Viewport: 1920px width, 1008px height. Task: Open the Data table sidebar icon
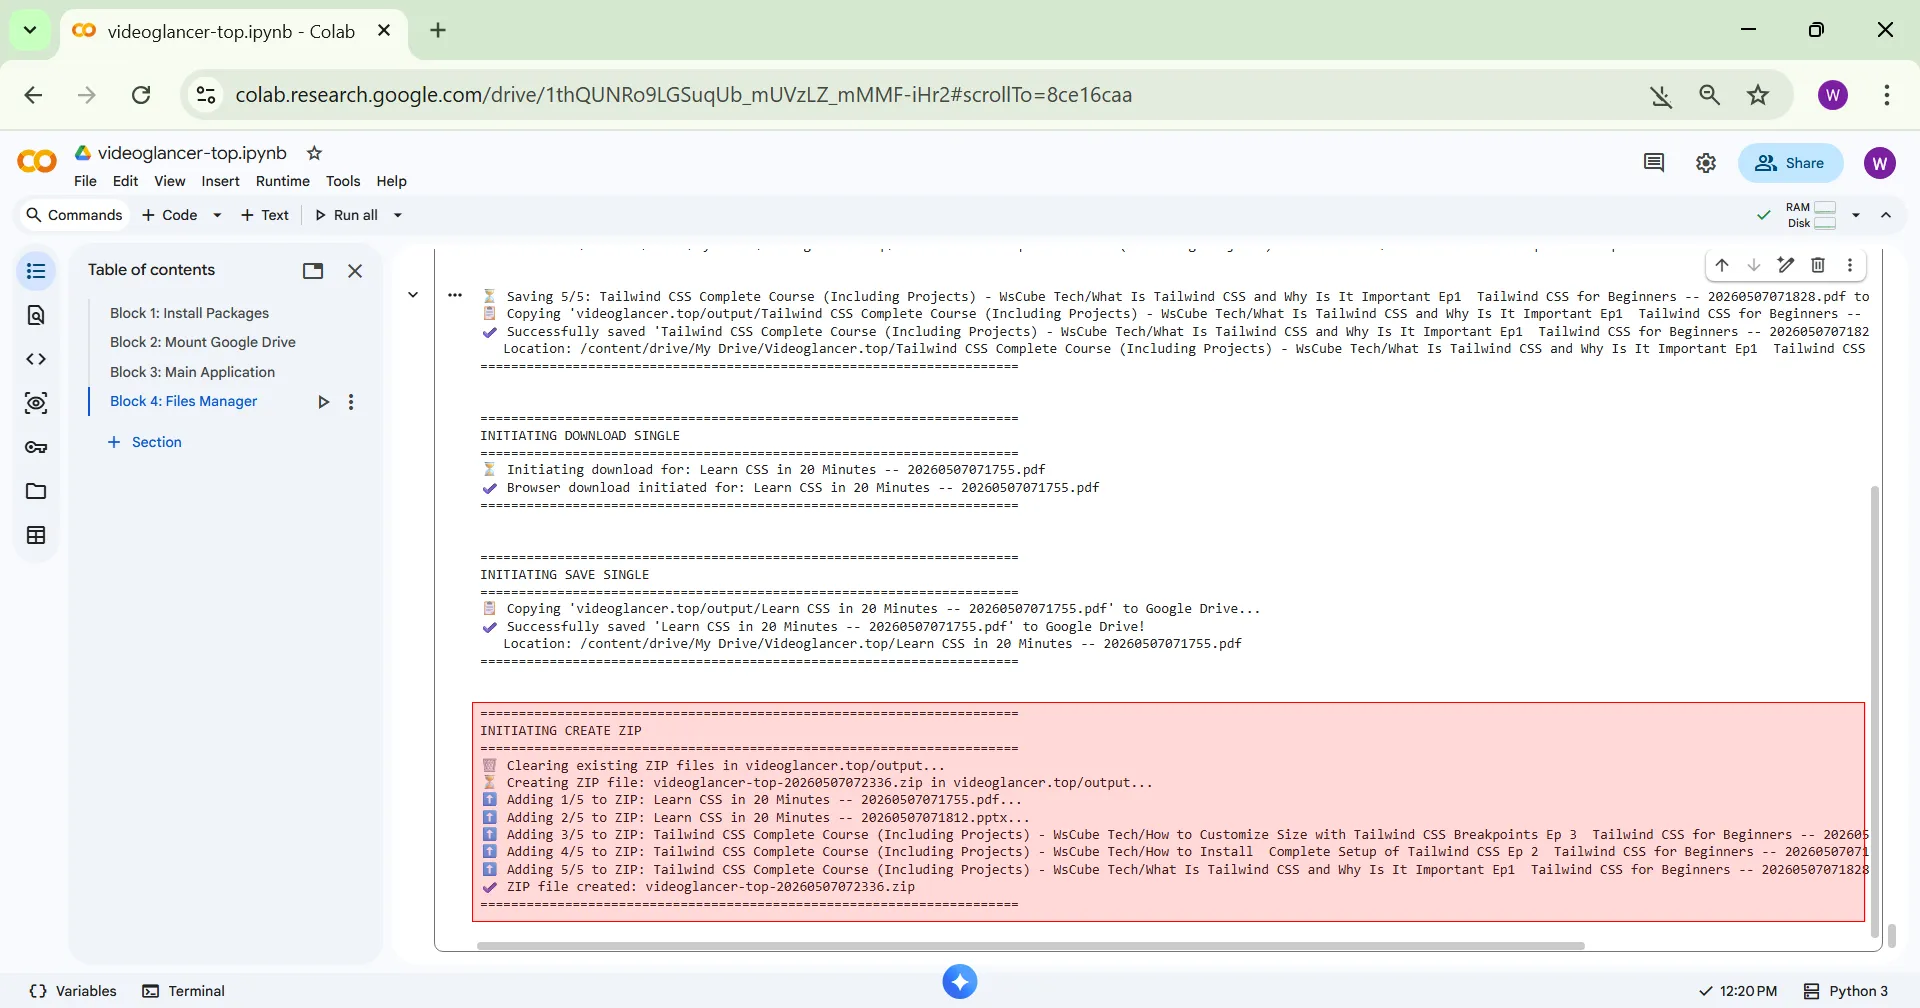[36, 535]
